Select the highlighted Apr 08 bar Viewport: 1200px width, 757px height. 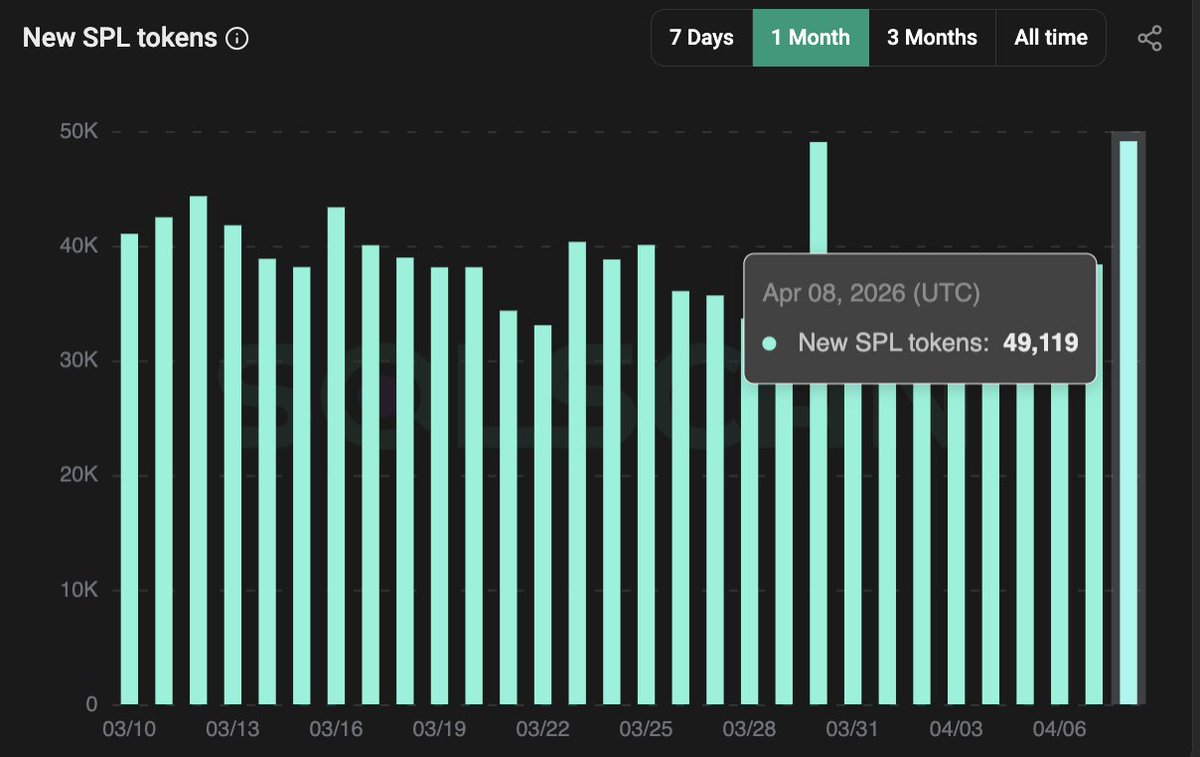(x=1128, y=422)
